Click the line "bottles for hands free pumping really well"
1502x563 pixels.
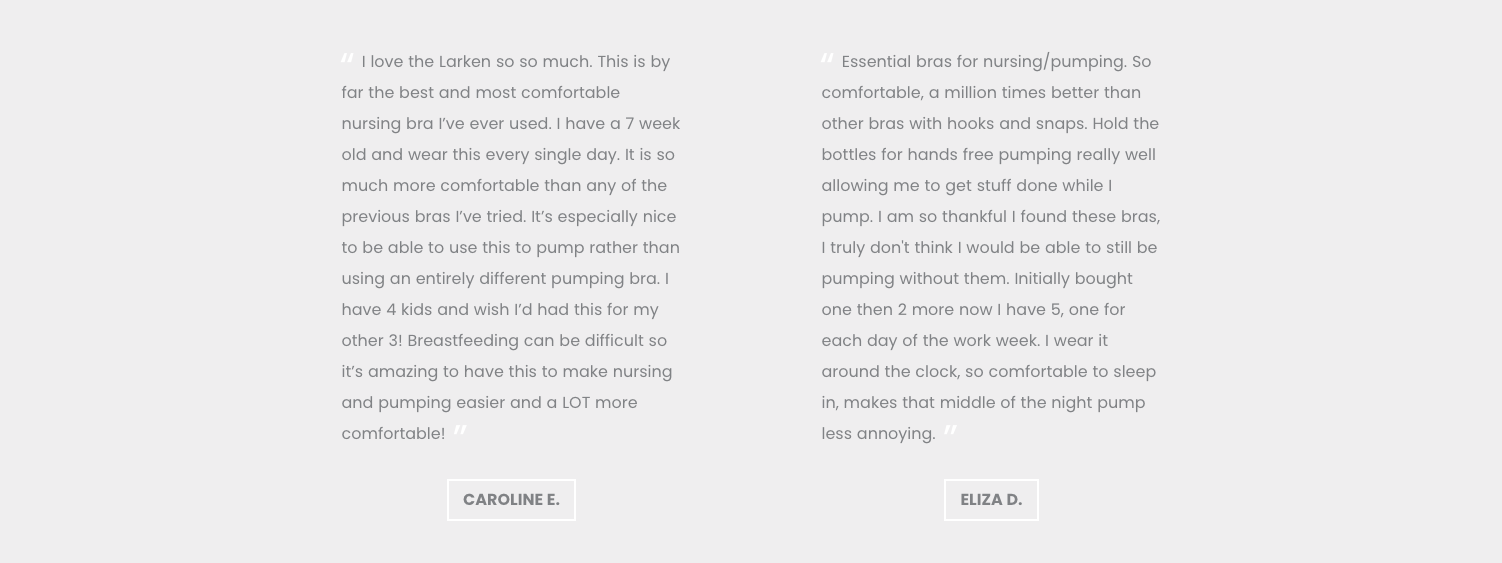989,155
